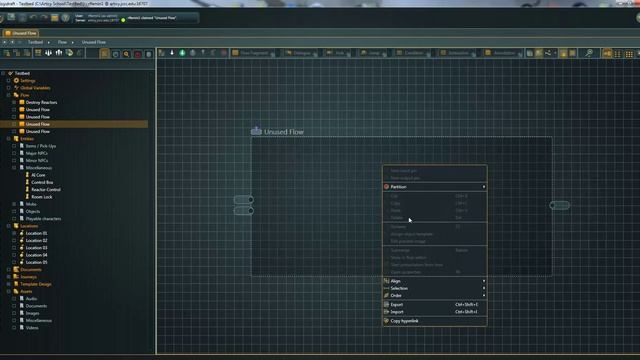The width and height of the screenshot is (640, 360).
Task: Select Playable characters folder
Action: coord(43,219)
